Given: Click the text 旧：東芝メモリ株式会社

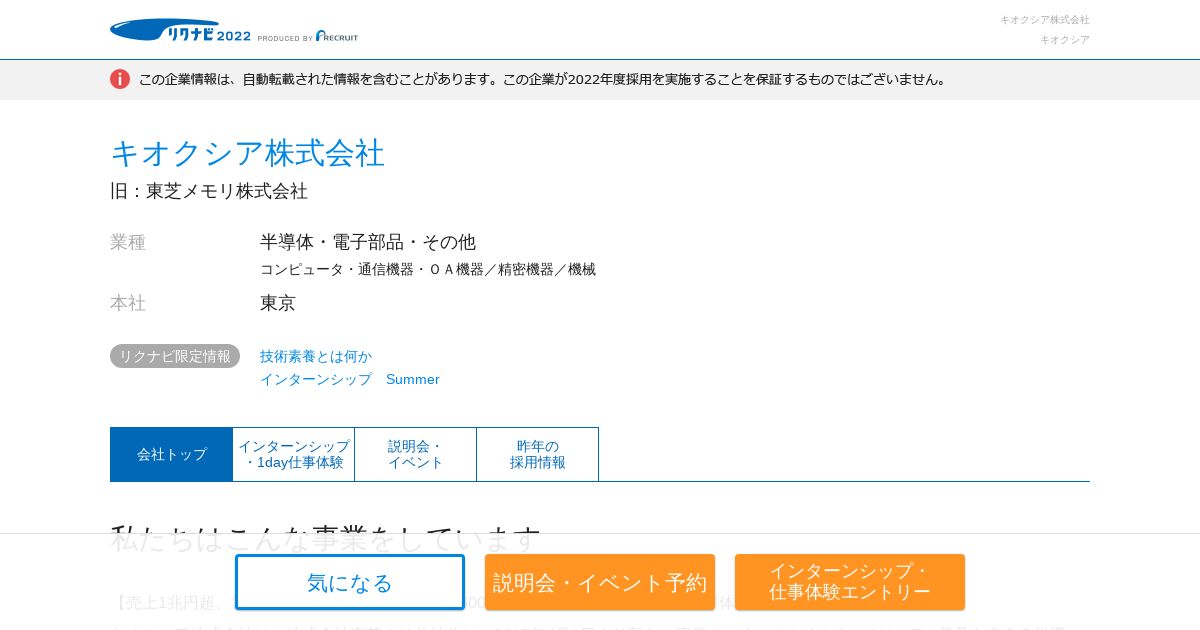Looking at the screenshot, I should (x=209, y=191).
